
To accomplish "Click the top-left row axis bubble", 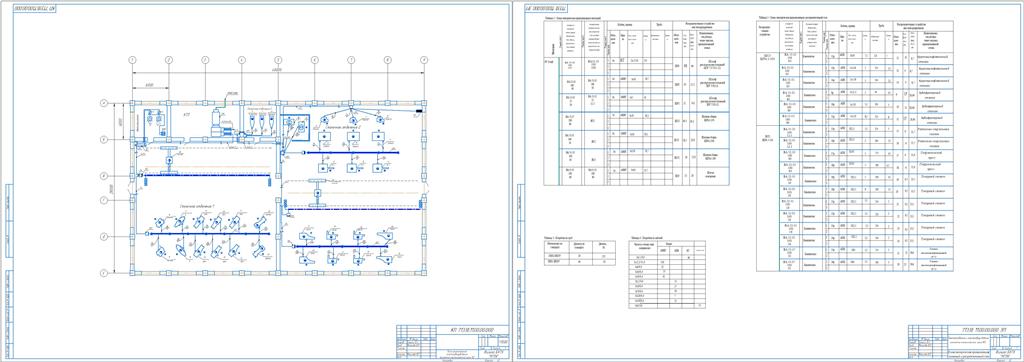I will point(103,103).
